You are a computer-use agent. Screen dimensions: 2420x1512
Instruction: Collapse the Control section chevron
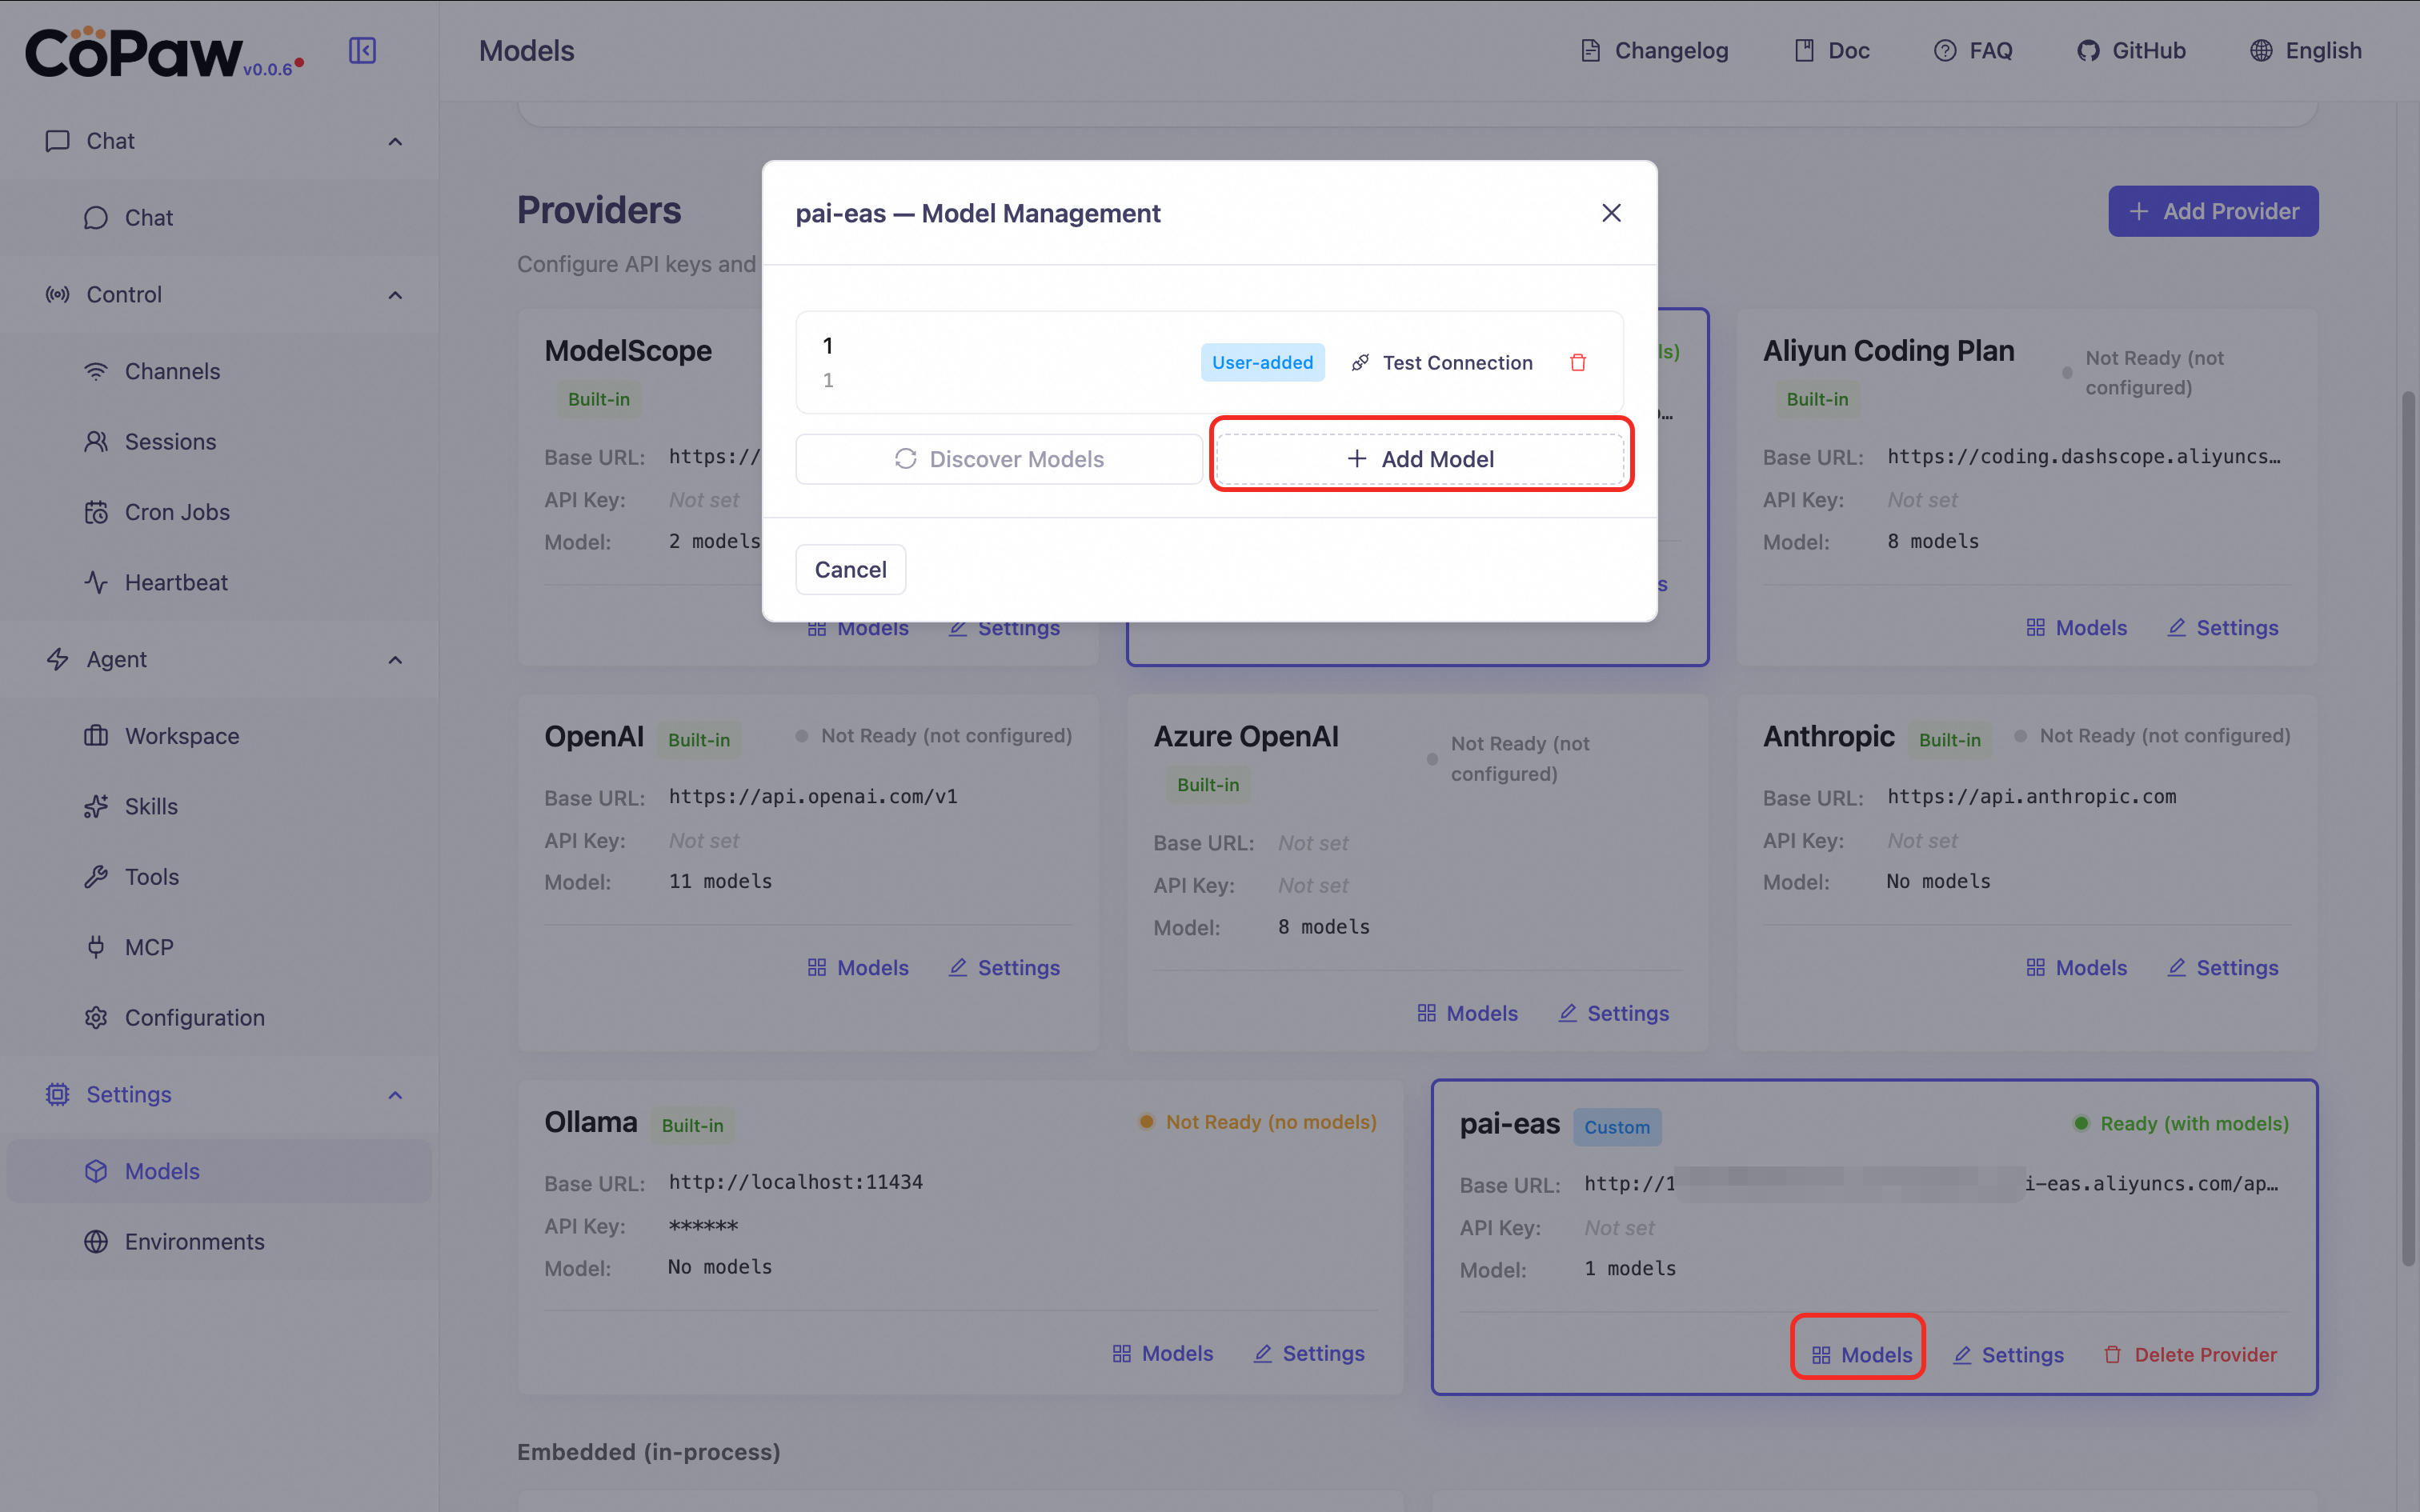[395, 295]
